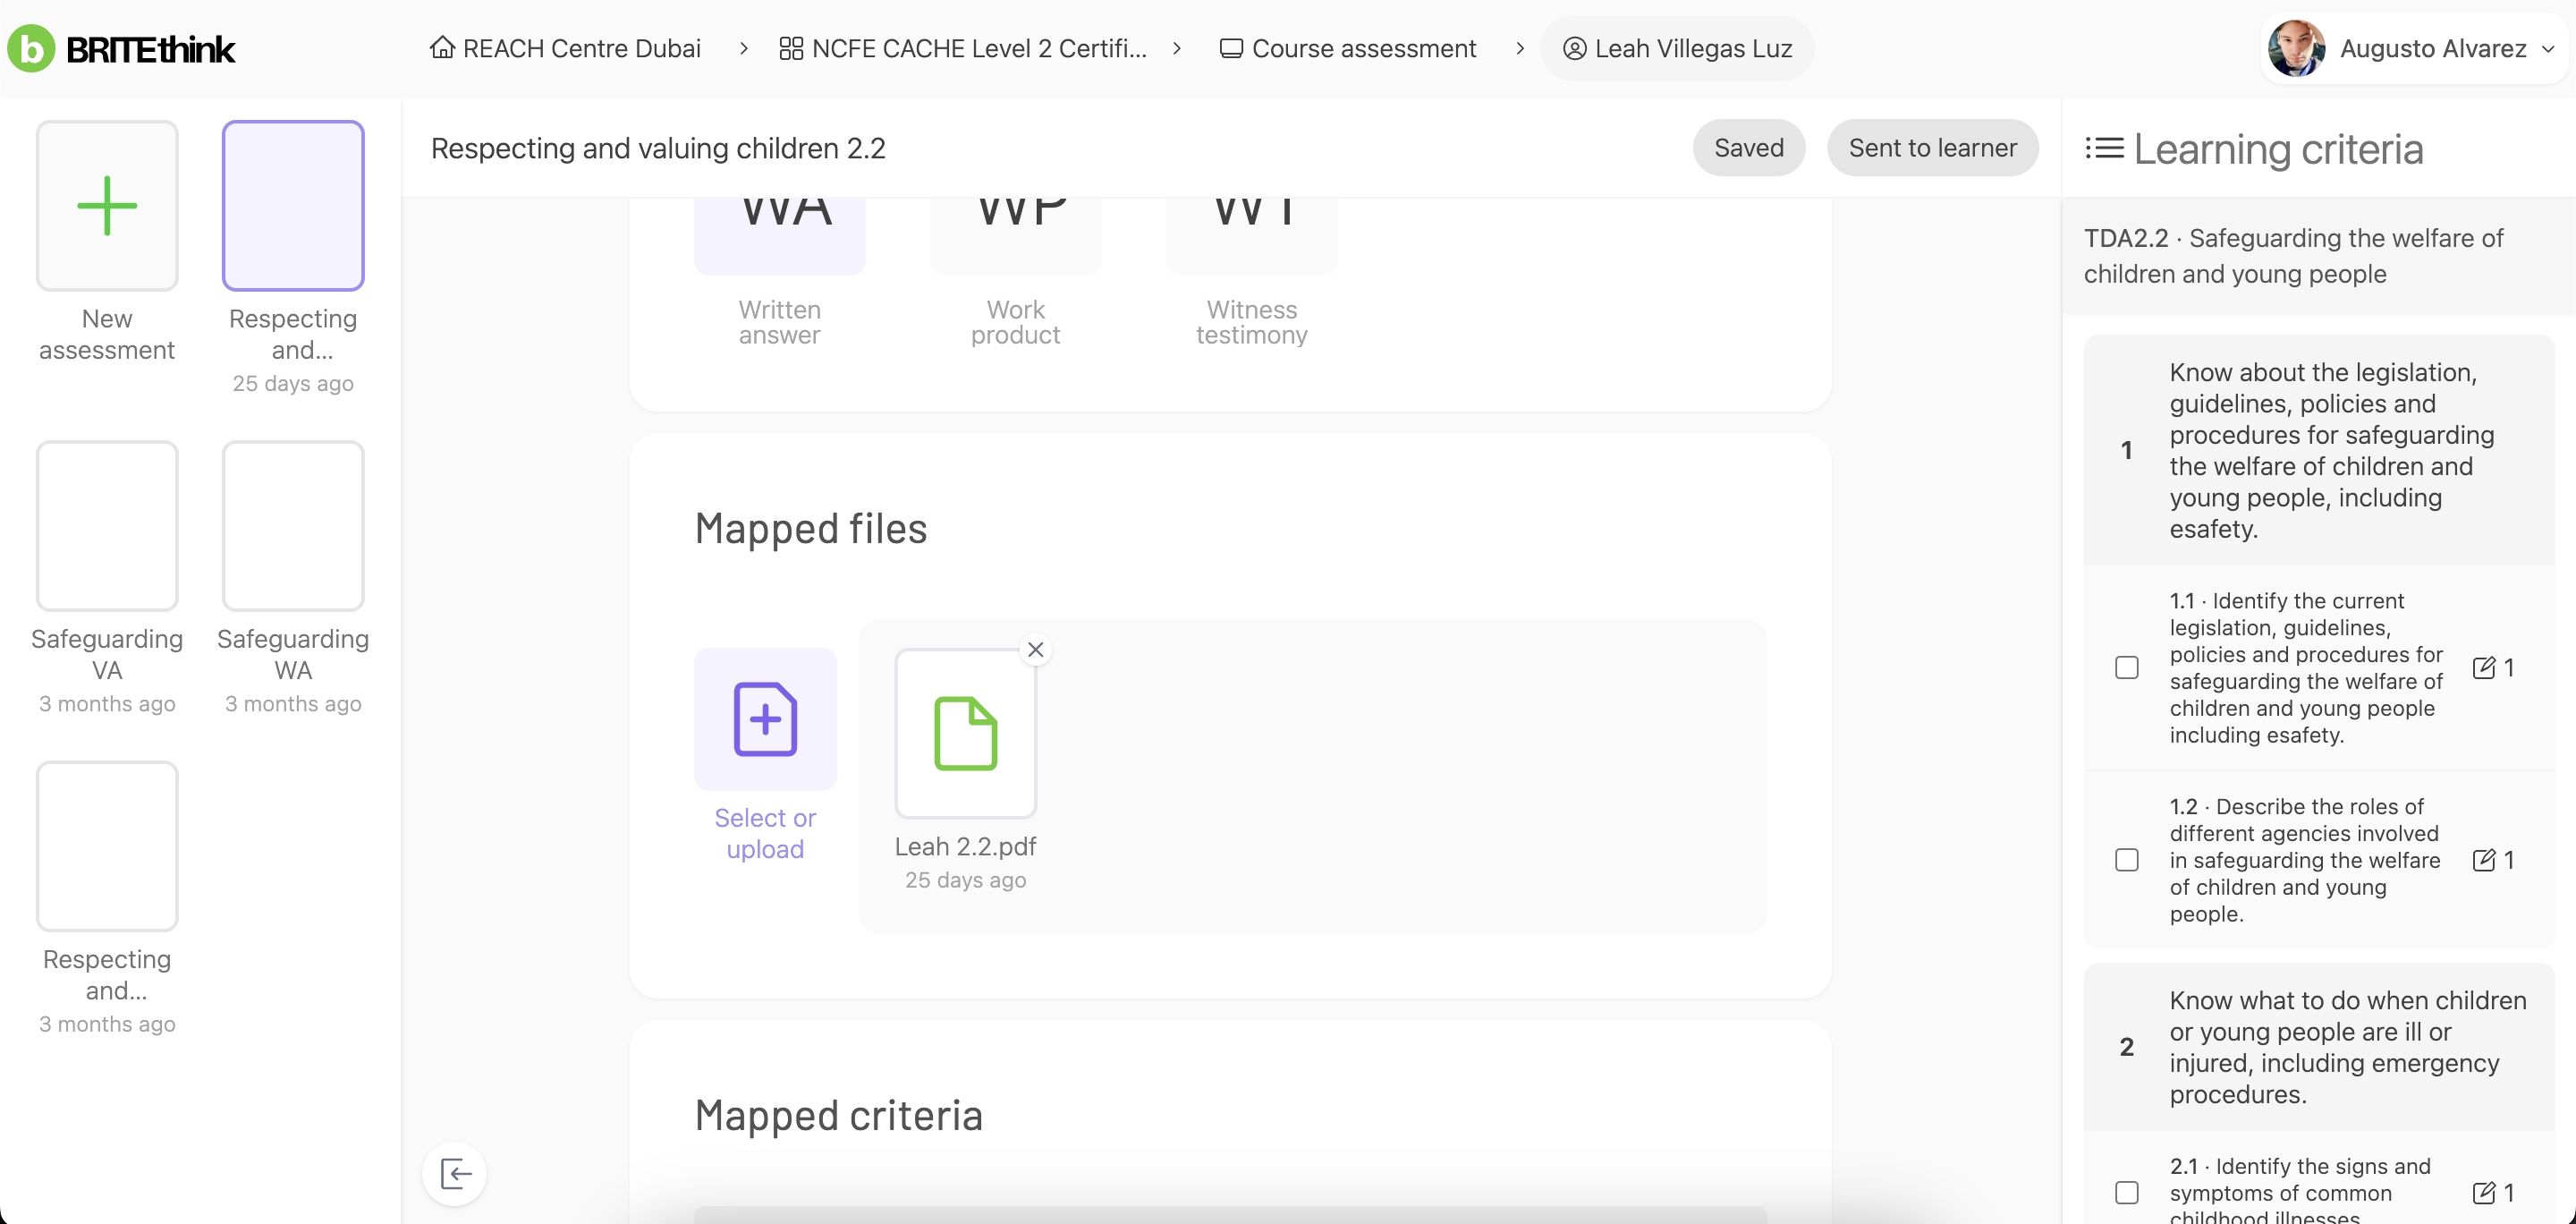This screenshot has height=1224, width=2576.
Task: Click criterion 1.2 description text
Action: pos(2304,860)
